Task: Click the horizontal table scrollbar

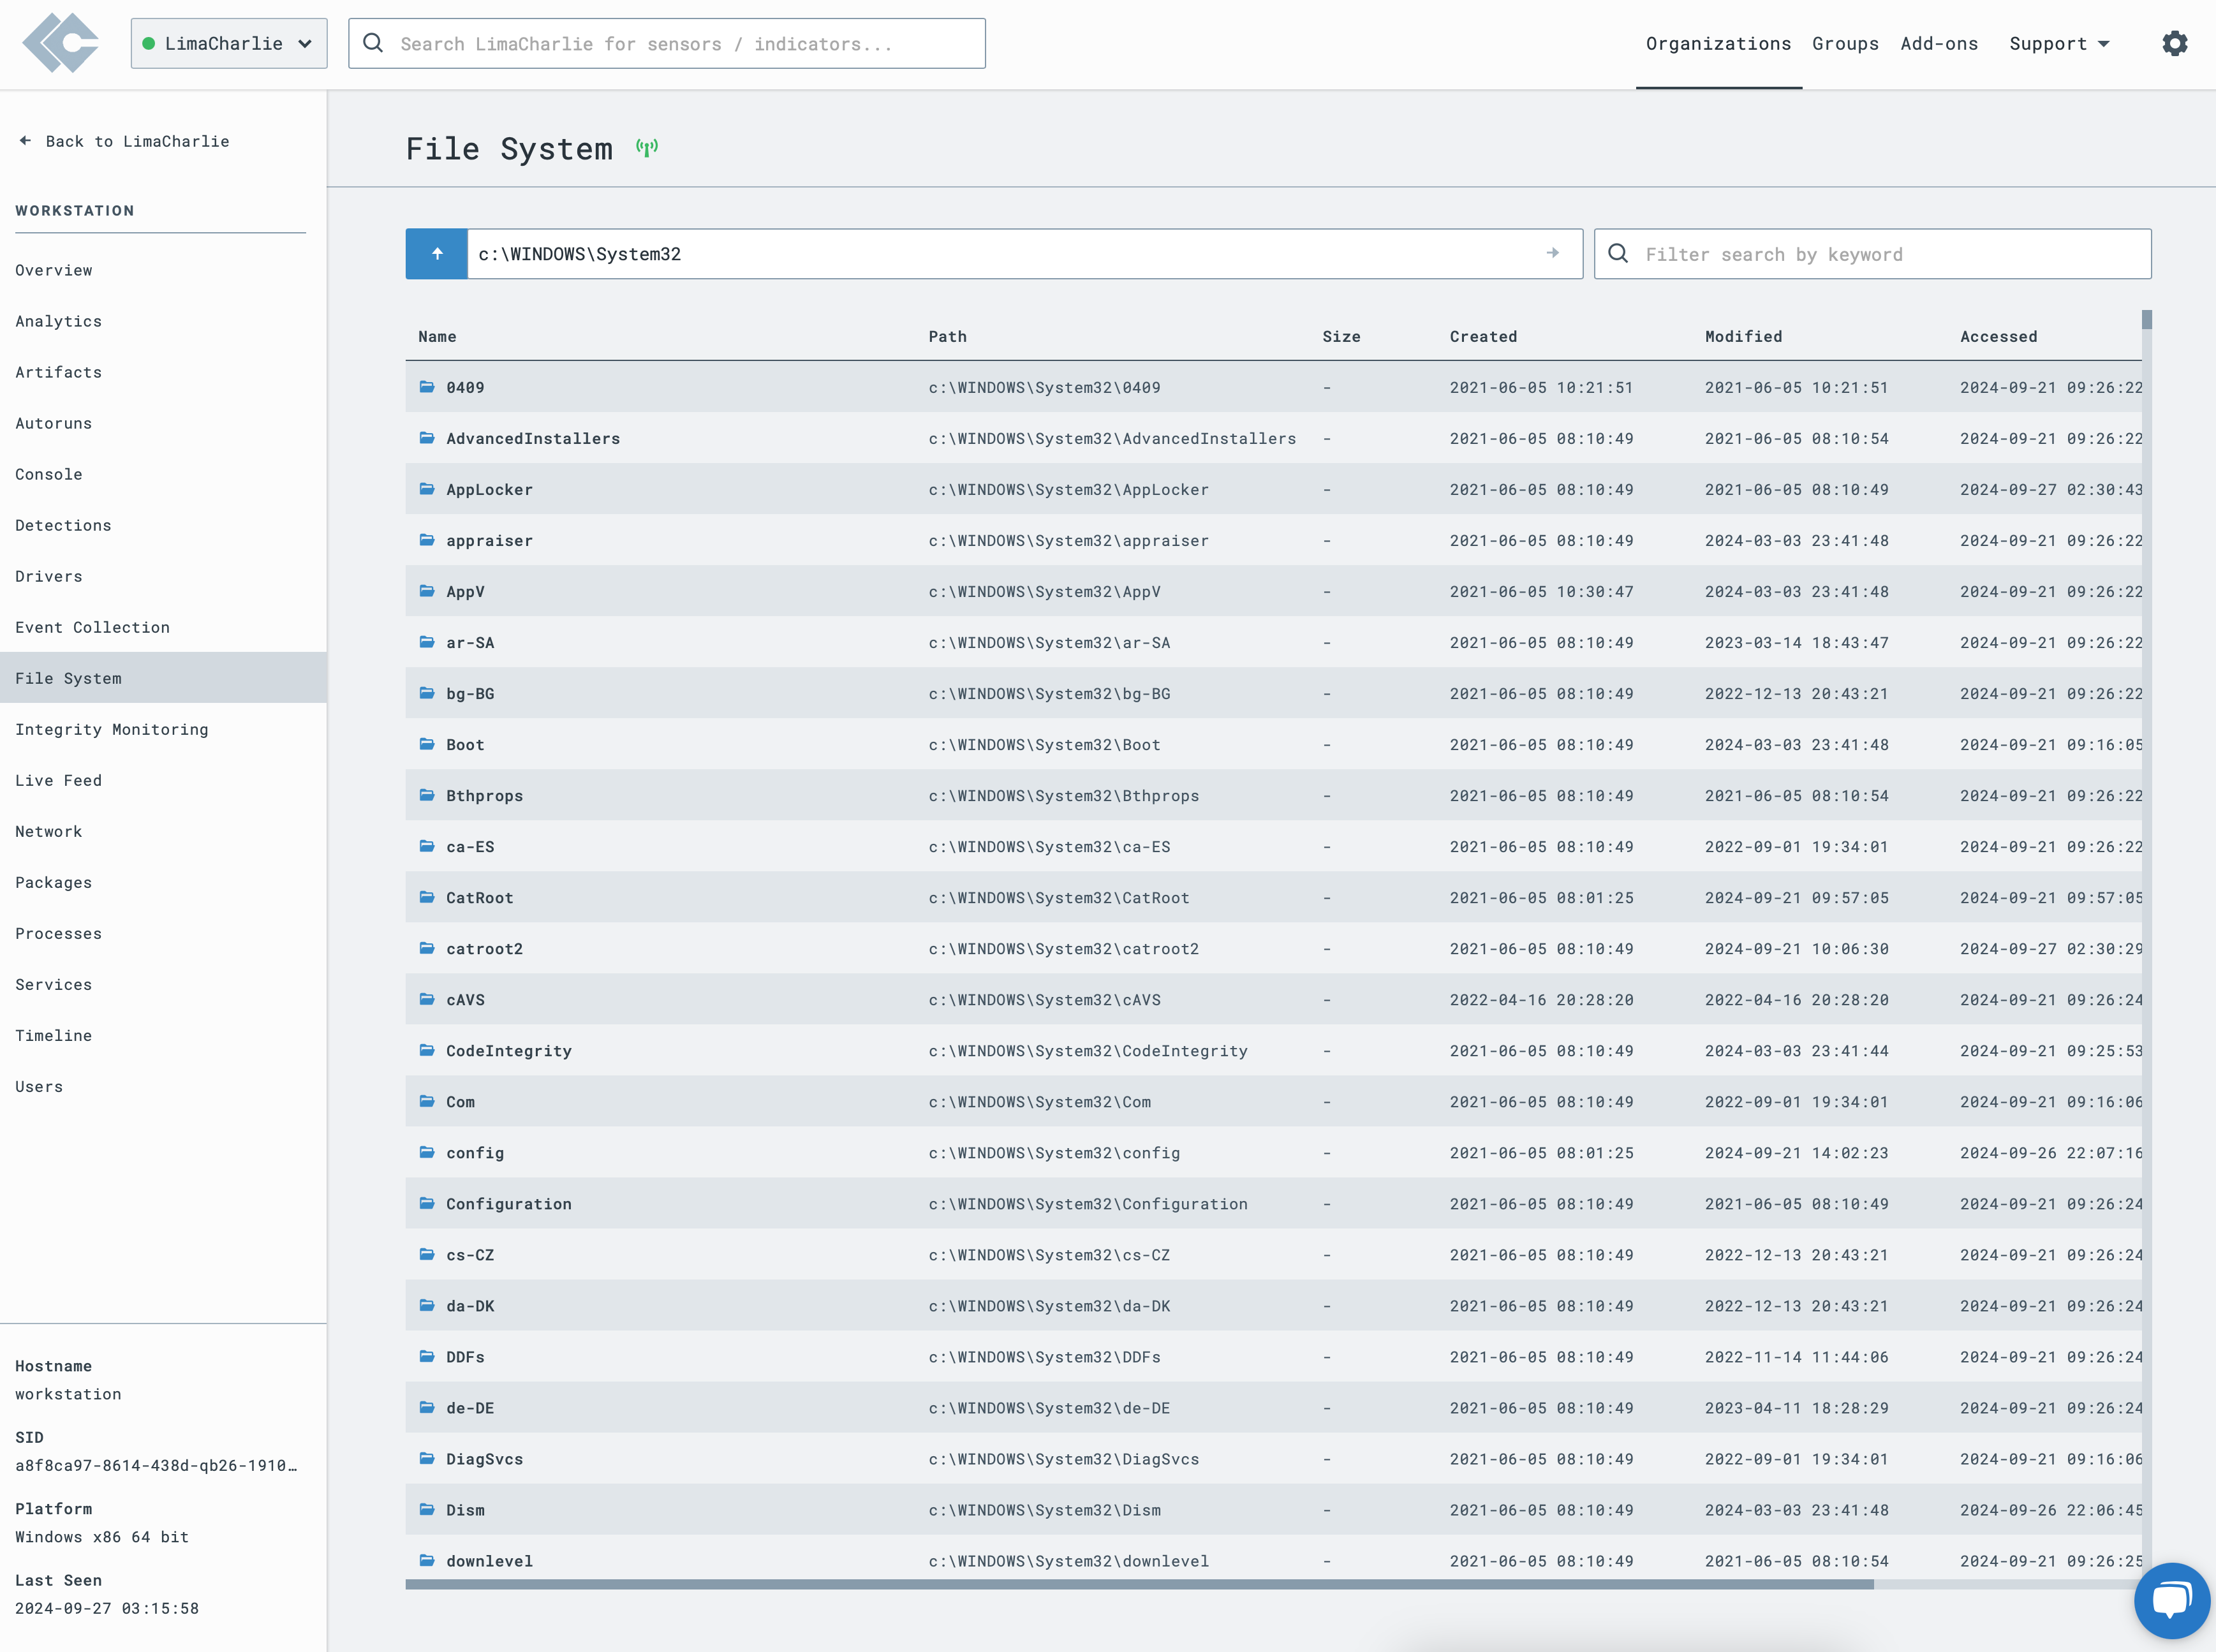Action: pos(1140,1584)
